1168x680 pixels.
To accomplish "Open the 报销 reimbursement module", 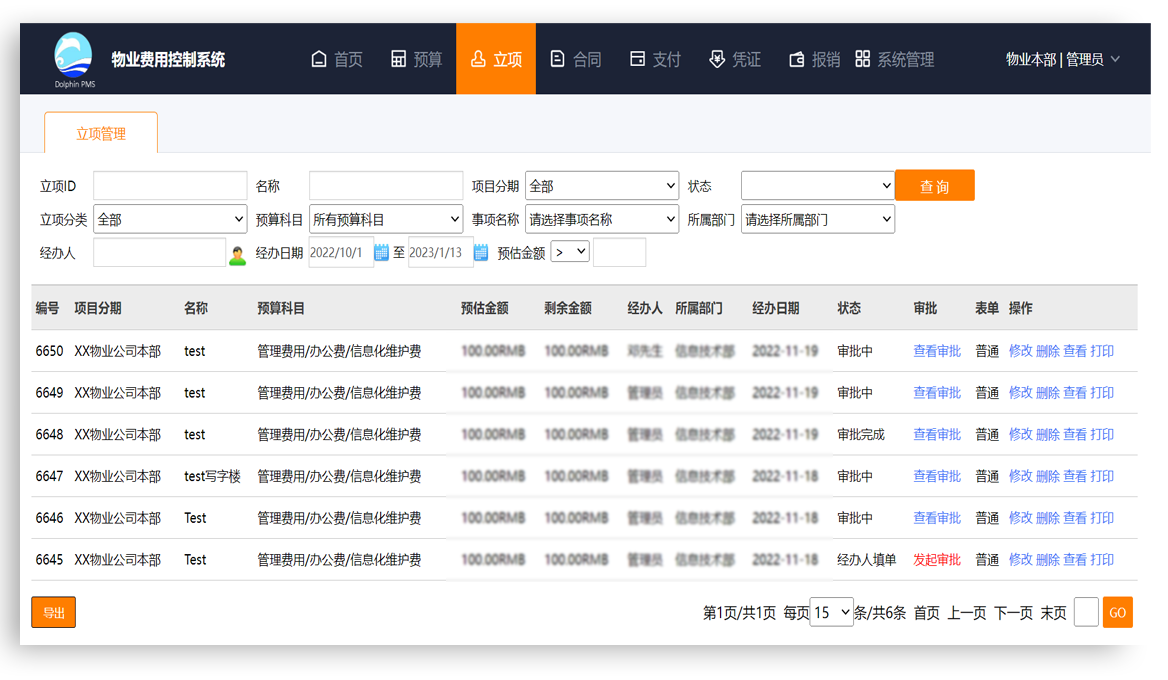I will coord(814,60).
